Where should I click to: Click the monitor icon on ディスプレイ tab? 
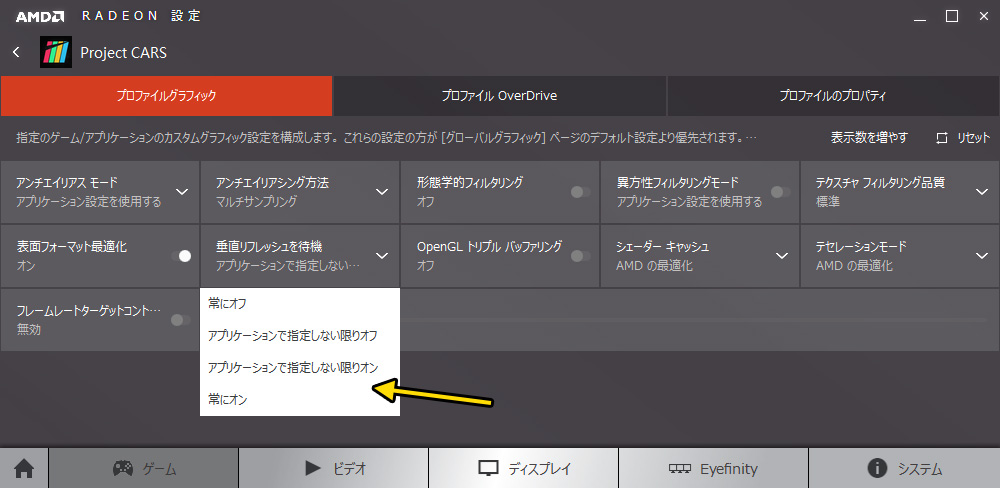point(488,469)
